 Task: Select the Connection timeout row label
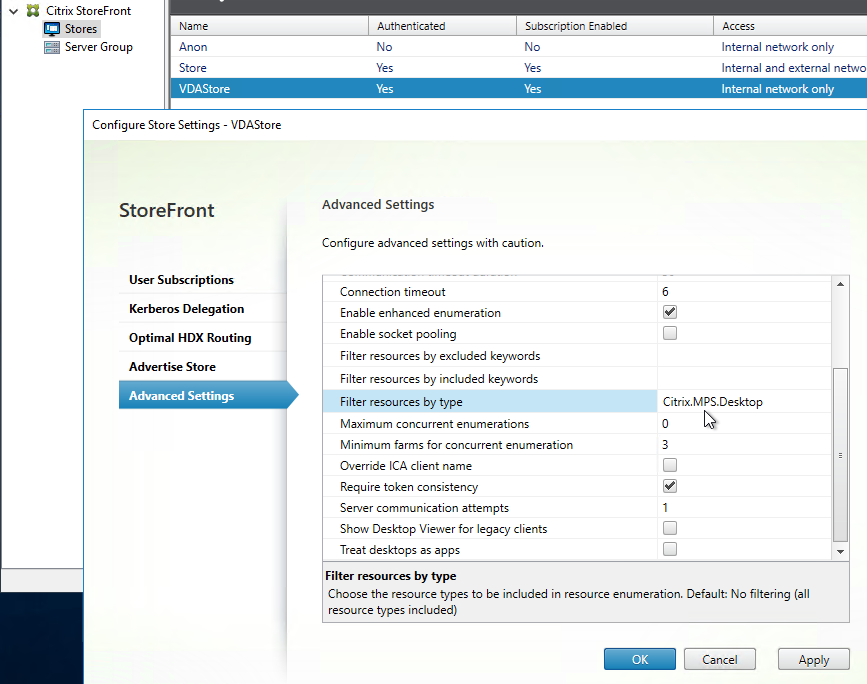coord(393,291)
